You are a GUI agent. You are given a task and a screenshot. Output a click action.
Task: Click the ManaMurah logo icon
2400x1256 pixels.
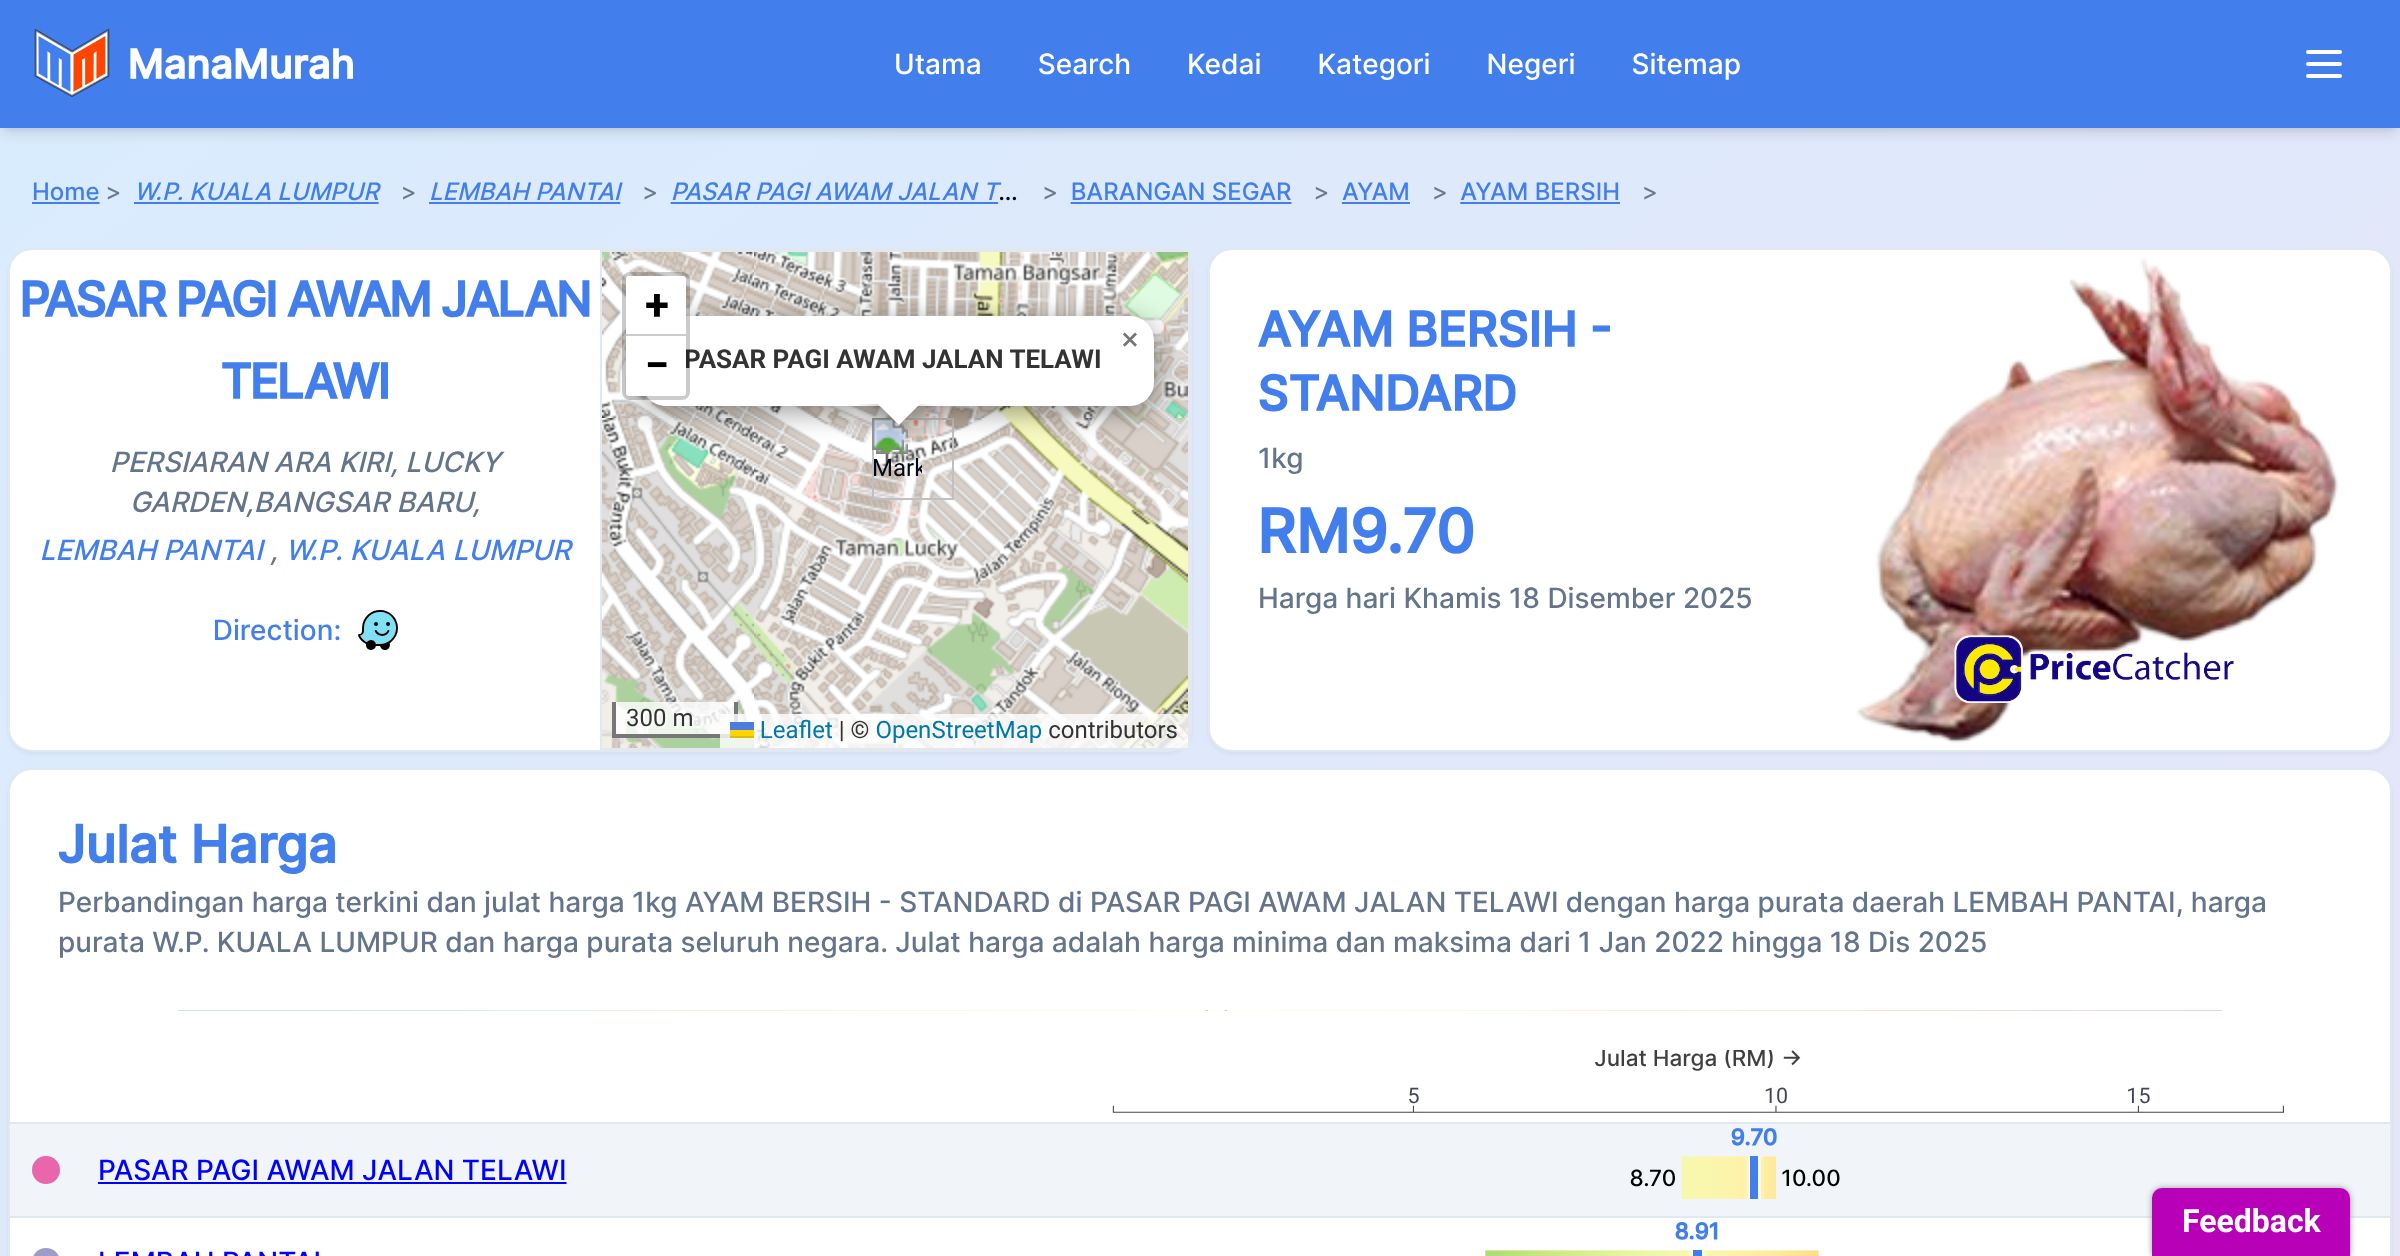(71, 63)
